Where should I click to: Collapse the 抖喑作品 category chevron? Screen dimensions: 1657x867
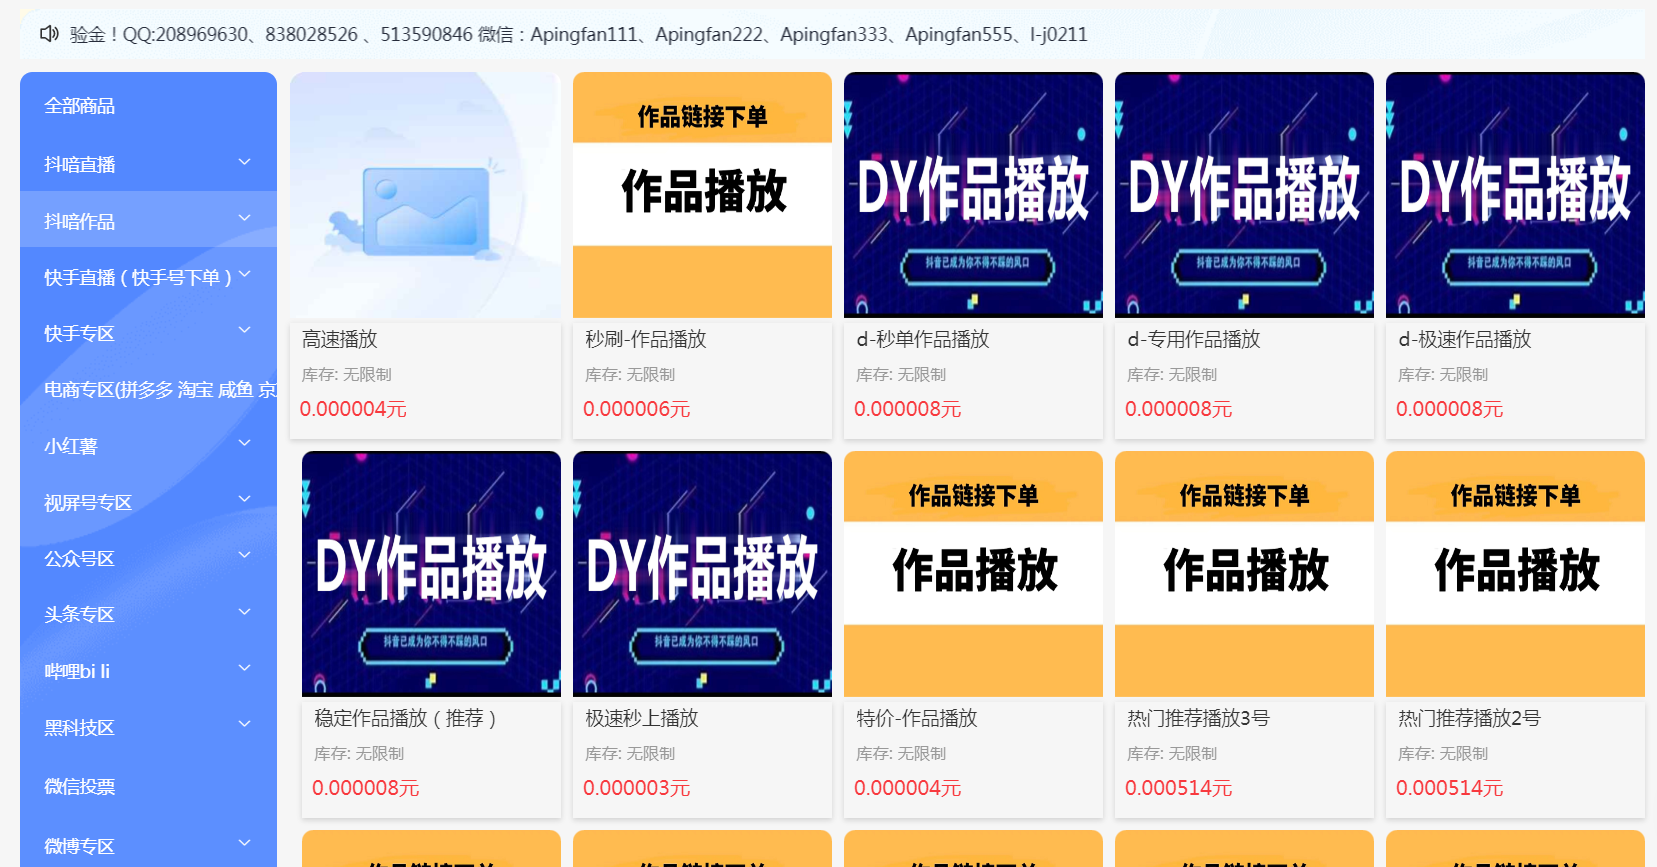244,218
